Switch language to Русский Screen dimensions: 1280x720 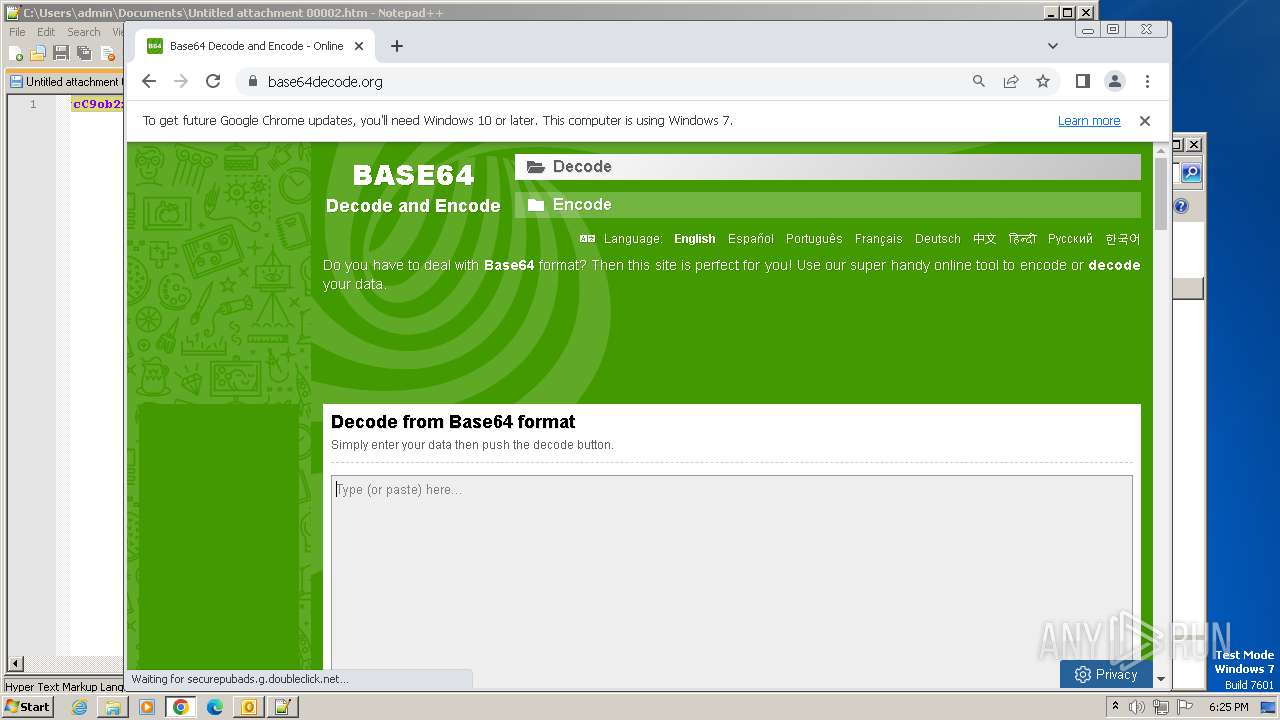pyautogui.click(x=1070, y=239)
